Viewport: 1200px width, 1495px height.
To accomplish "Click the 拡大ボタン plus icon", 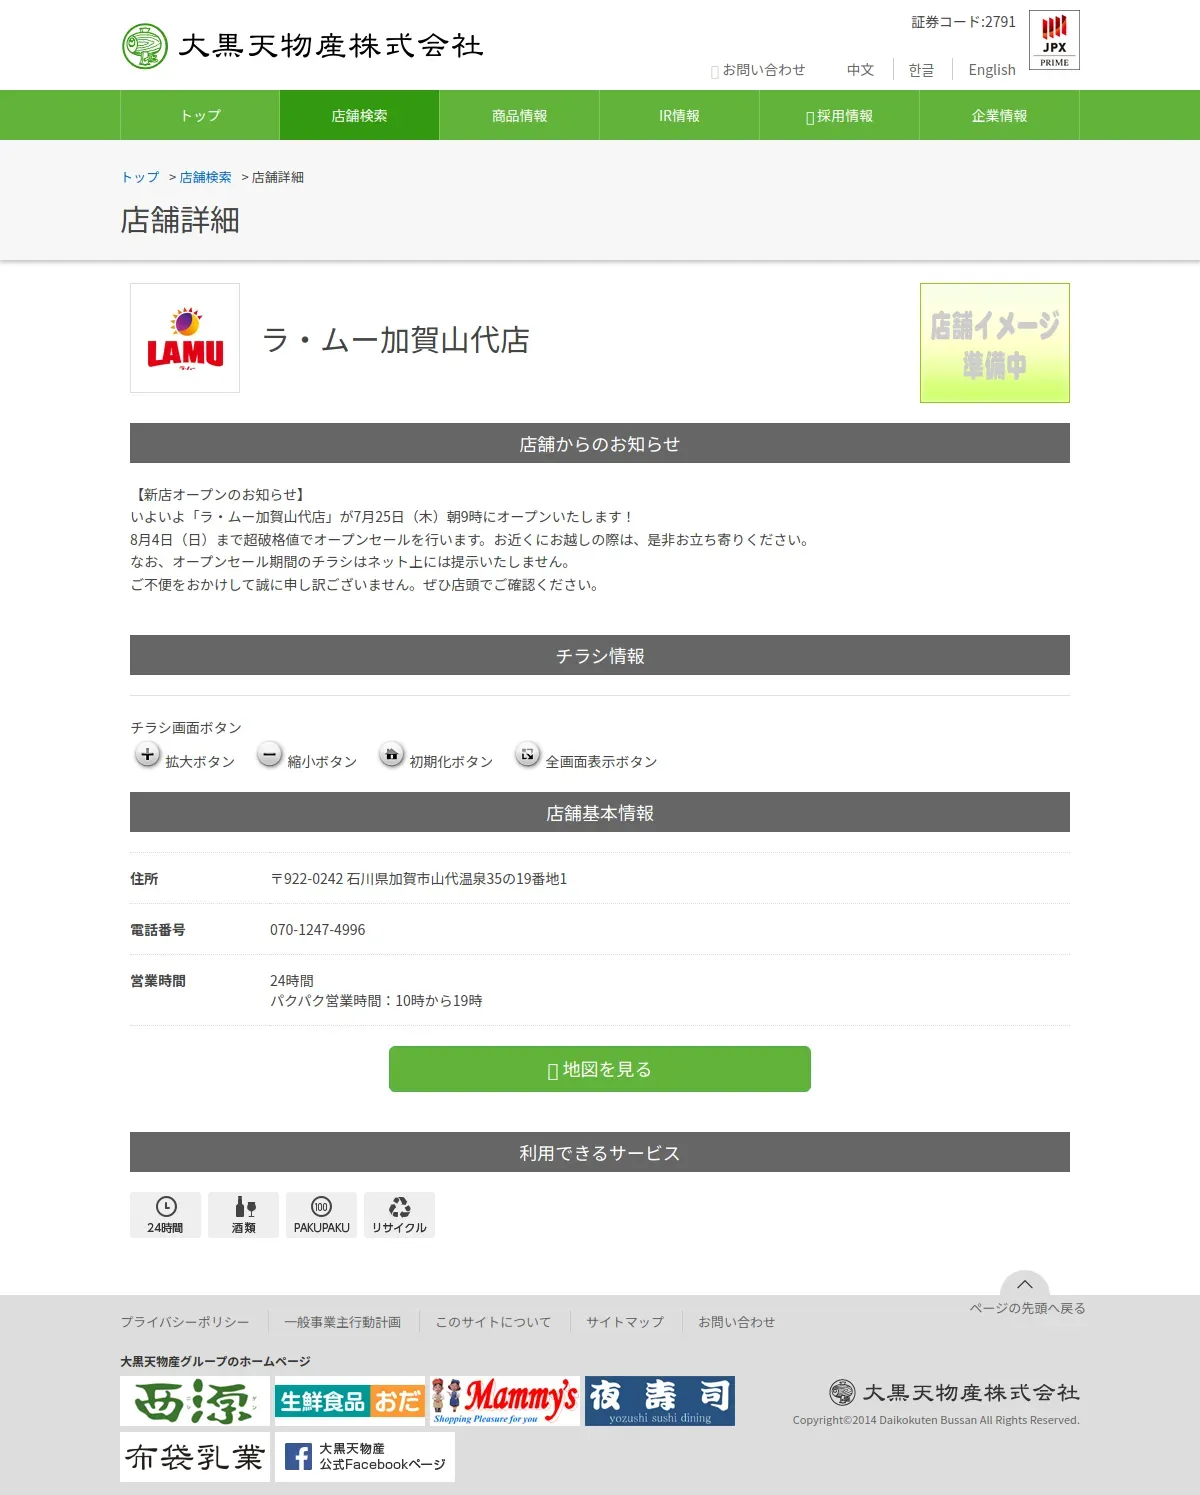I will [147, 755].
